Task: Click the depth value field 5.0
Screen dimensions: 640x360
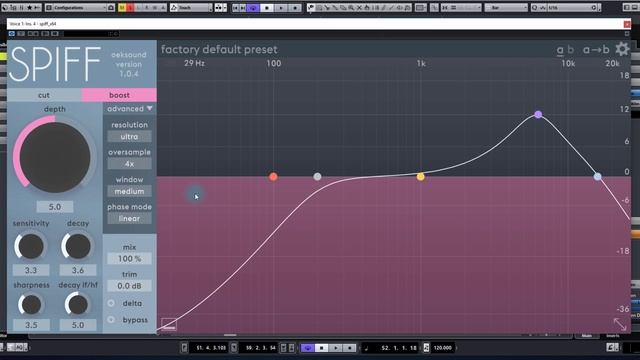Action: [55, 207]
